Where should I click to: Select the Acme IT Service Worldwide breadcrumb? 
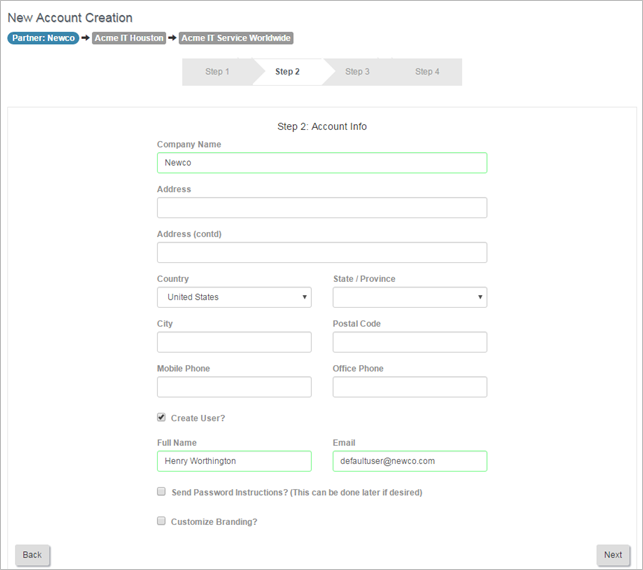click(x=236, y=38)
